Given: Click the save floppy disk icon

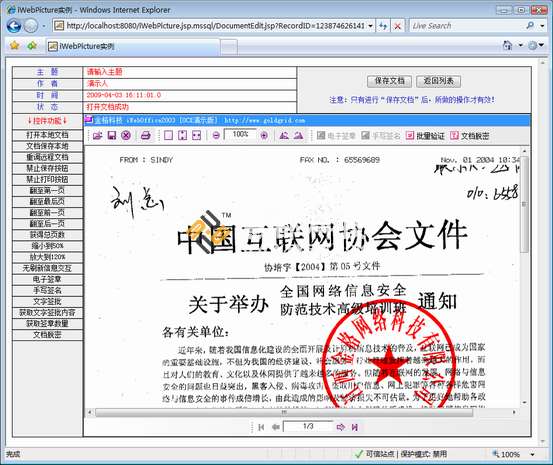Looking at the screenshot, I should click(112, 135).
